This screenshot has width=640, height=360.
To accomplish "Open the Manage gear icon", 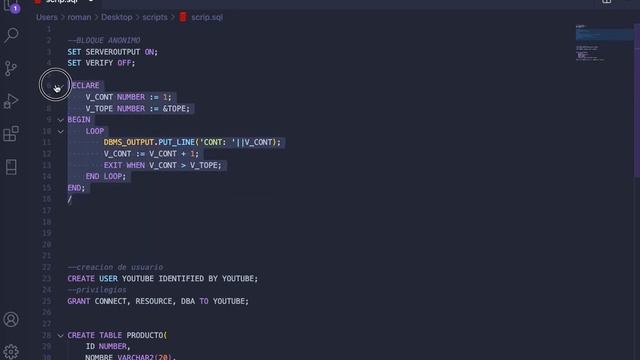I will pos(11,352).
